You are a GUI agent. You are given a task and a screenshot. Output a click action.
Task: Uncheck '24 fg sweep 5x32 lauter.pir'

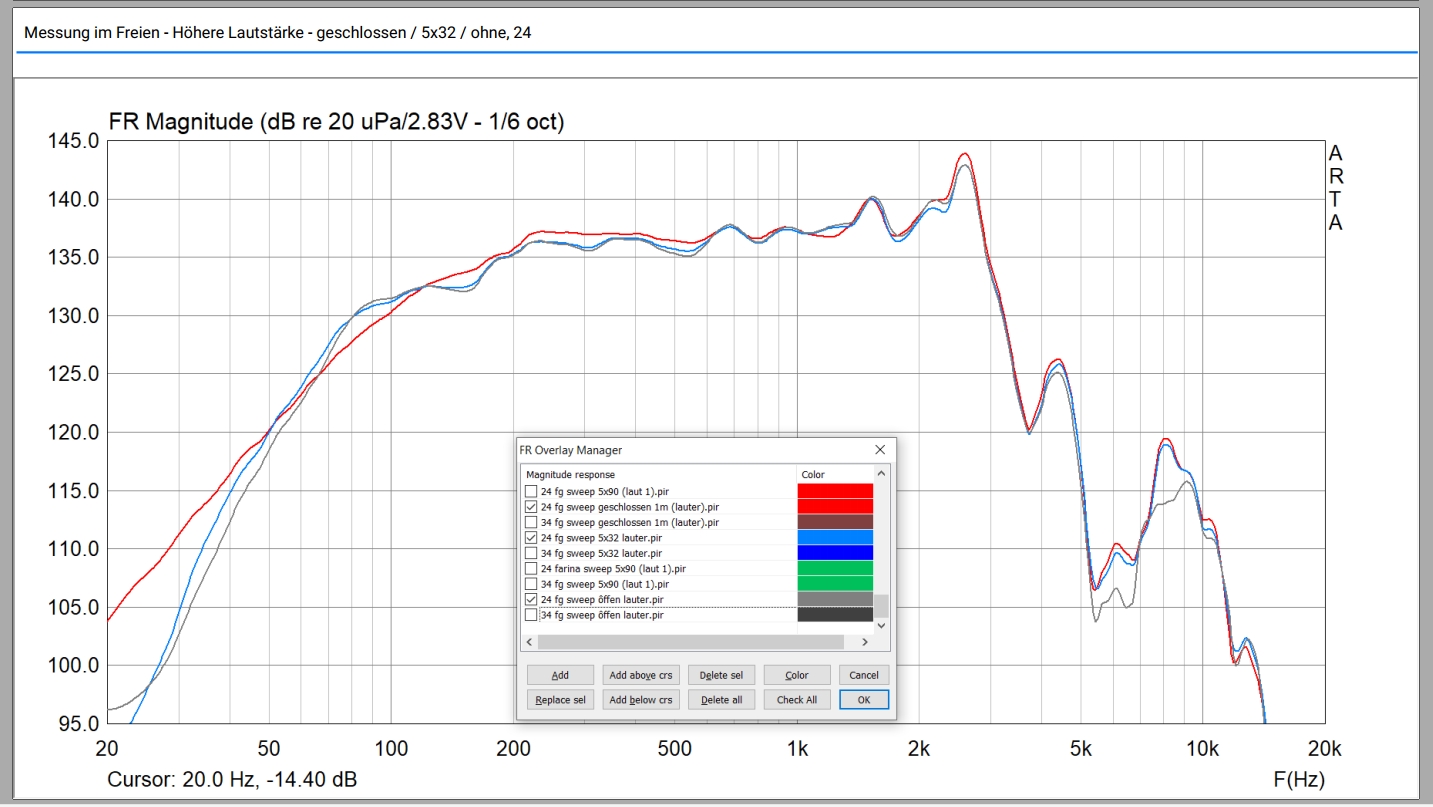(530, 538)
